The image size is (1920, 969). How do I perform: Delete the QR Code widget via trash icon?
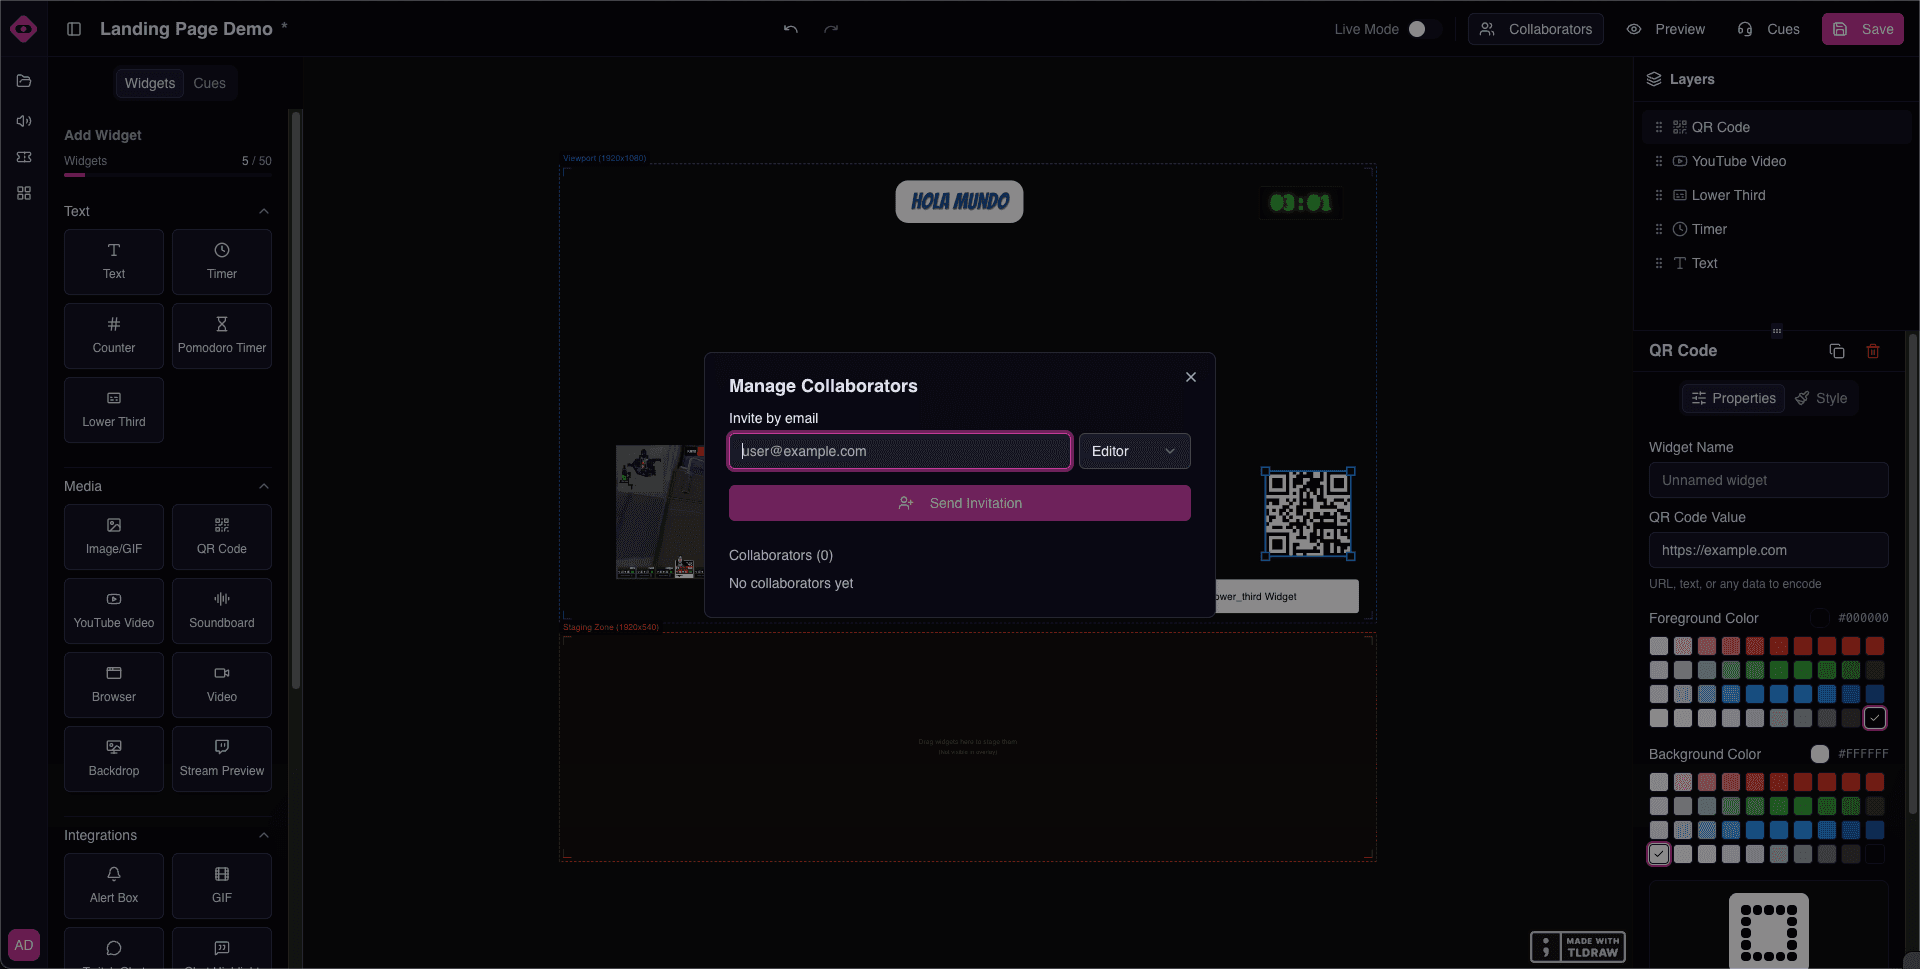coord(1873,351)
